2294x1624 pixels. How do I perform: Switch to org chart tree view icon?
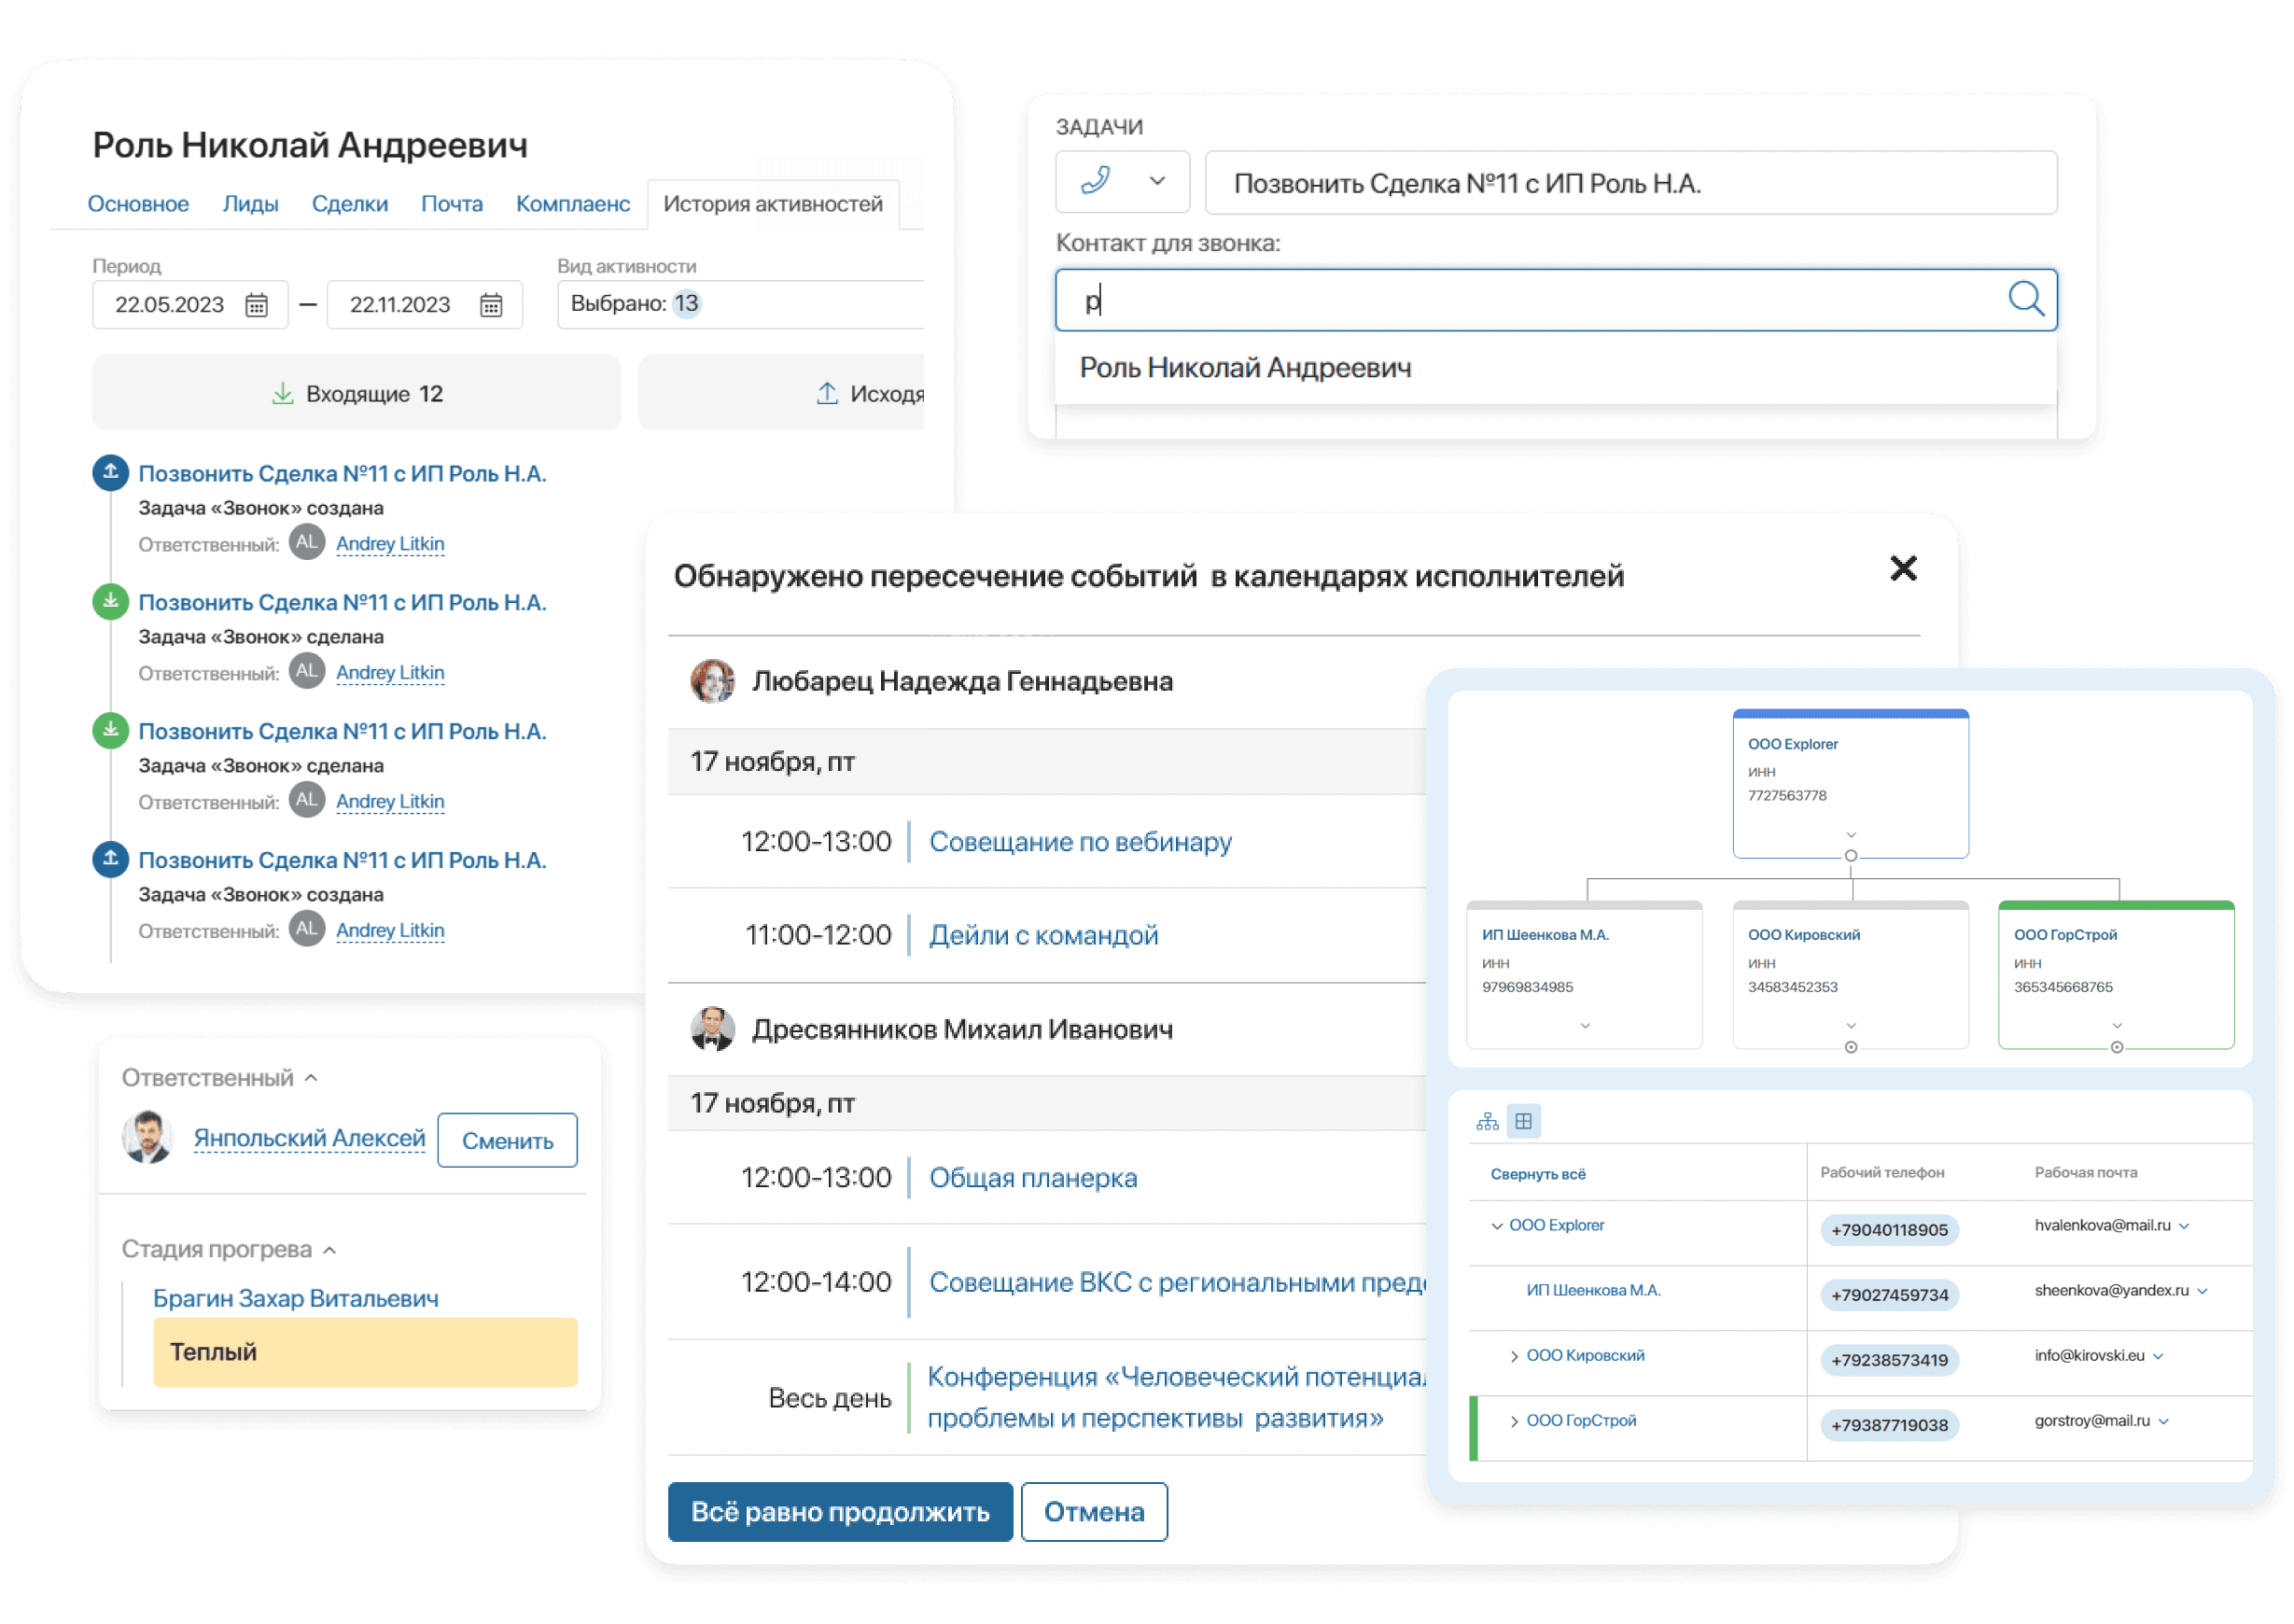(x=1487, y=1121)
